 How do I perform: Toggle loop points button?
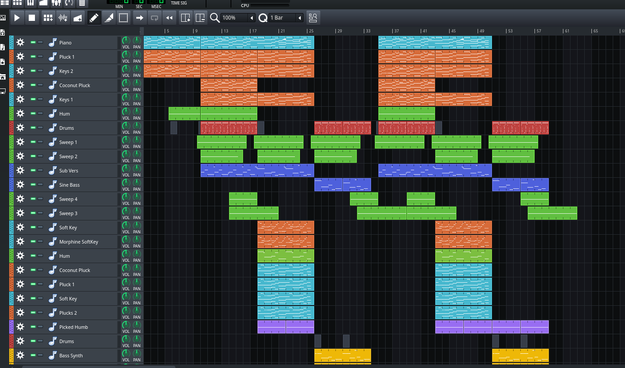(154, 18)
